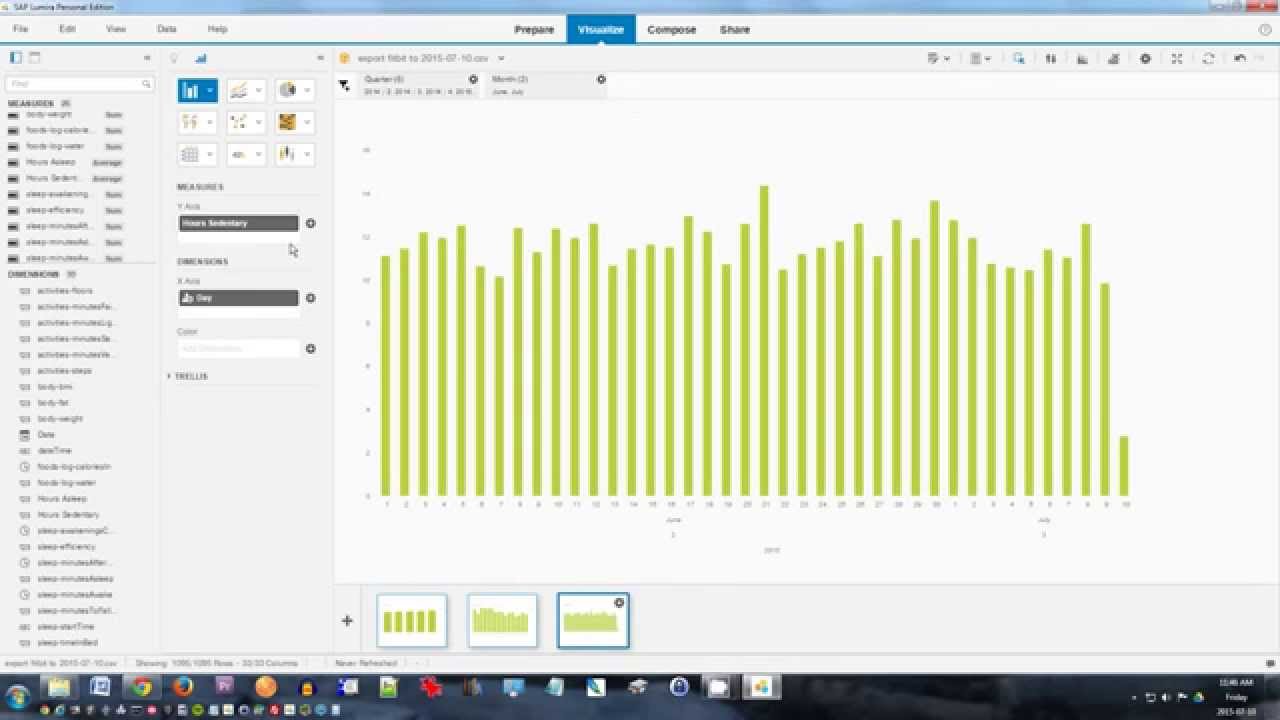The image size is (1280, 720).
Task: Select sleep-efficiency in Dimensions list
Action: 66,547
